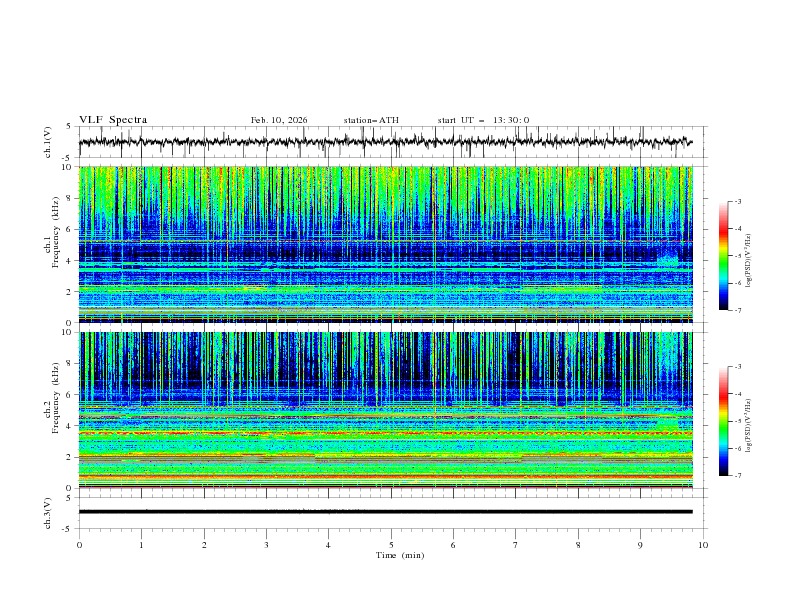792x612 pixels.
Task: Click the ch.2 lower colorbar
Action: click(723, 421)
